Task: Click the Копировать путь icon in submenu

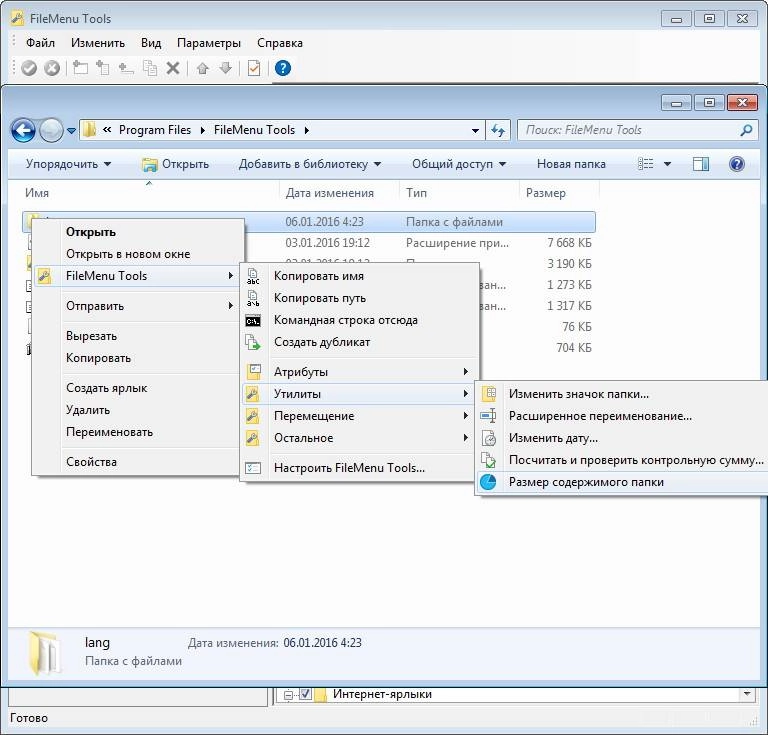Action: [253, 298]
